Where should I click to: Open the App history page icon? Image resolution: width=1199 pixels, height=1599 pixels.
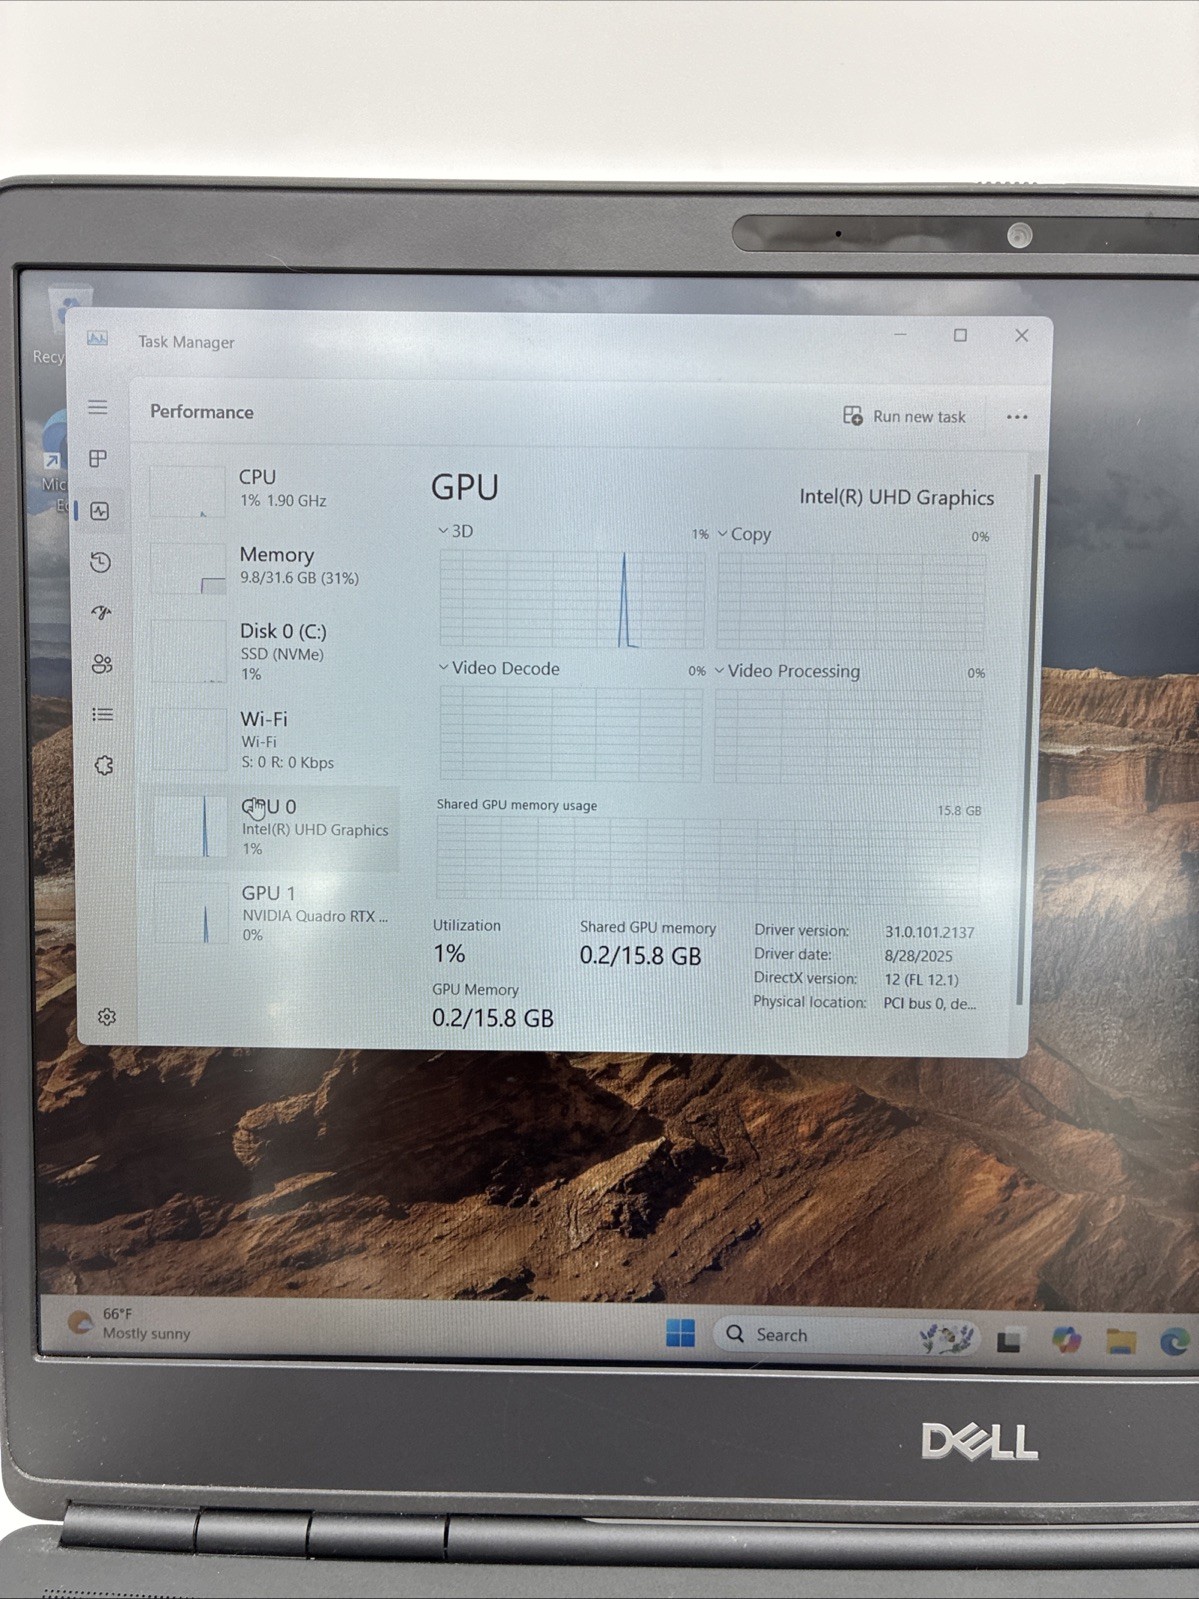(x=100, y=562)
